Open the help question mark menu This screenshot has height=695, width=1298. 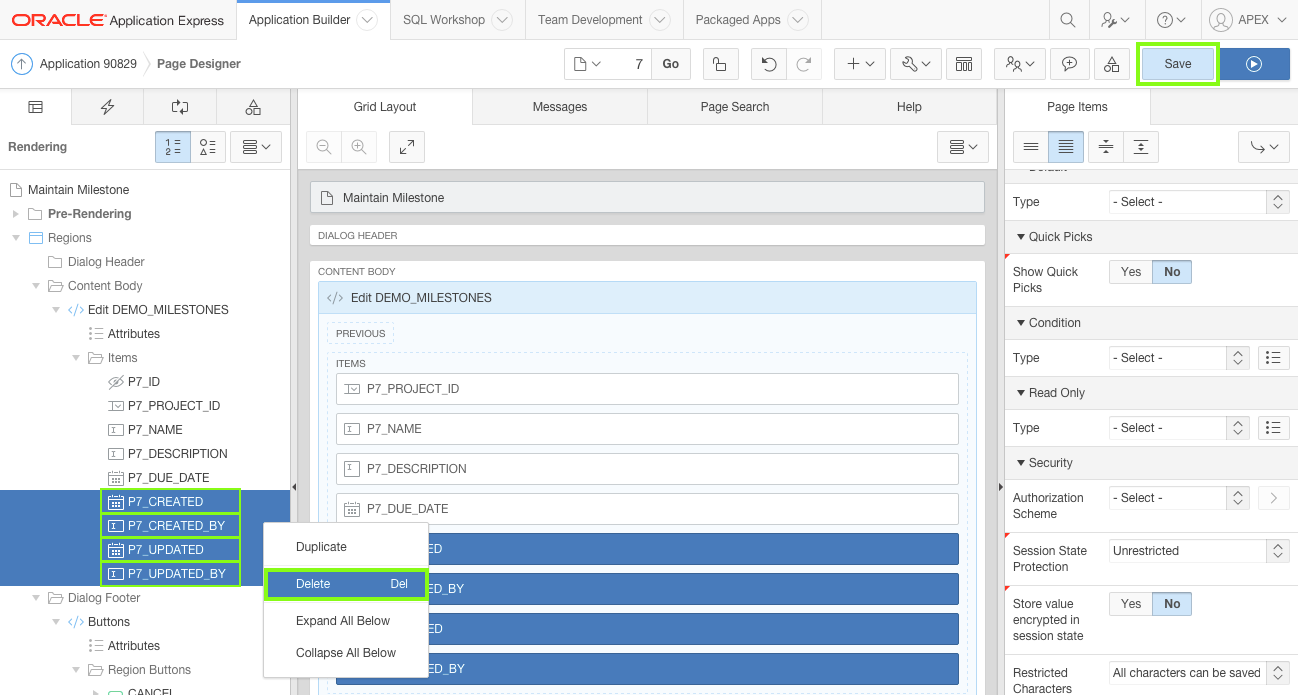(1170, 20)
